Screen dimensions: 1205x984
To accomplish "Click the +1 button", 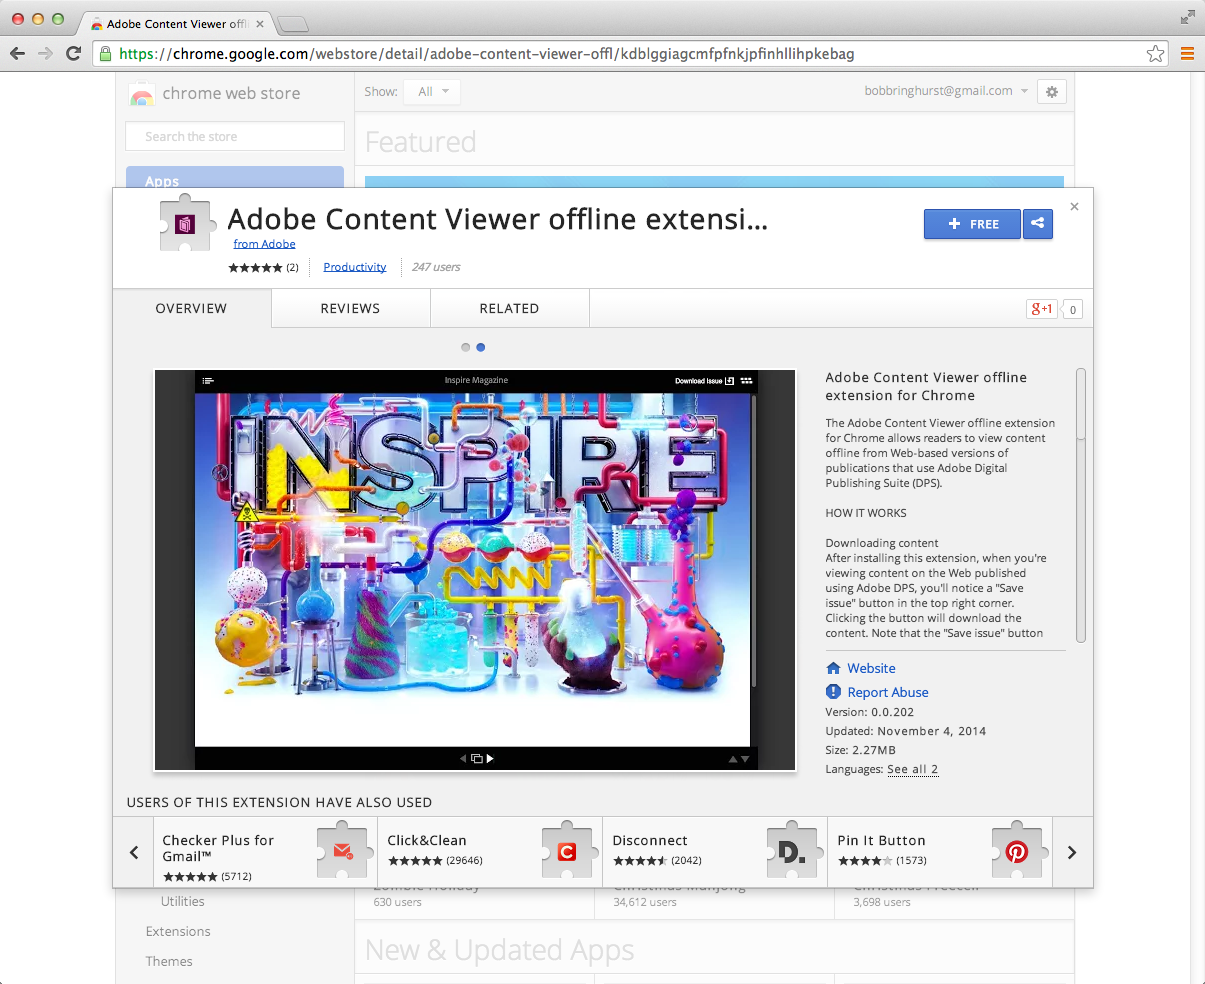I will pyautogui.click(x=1041, y=309).
